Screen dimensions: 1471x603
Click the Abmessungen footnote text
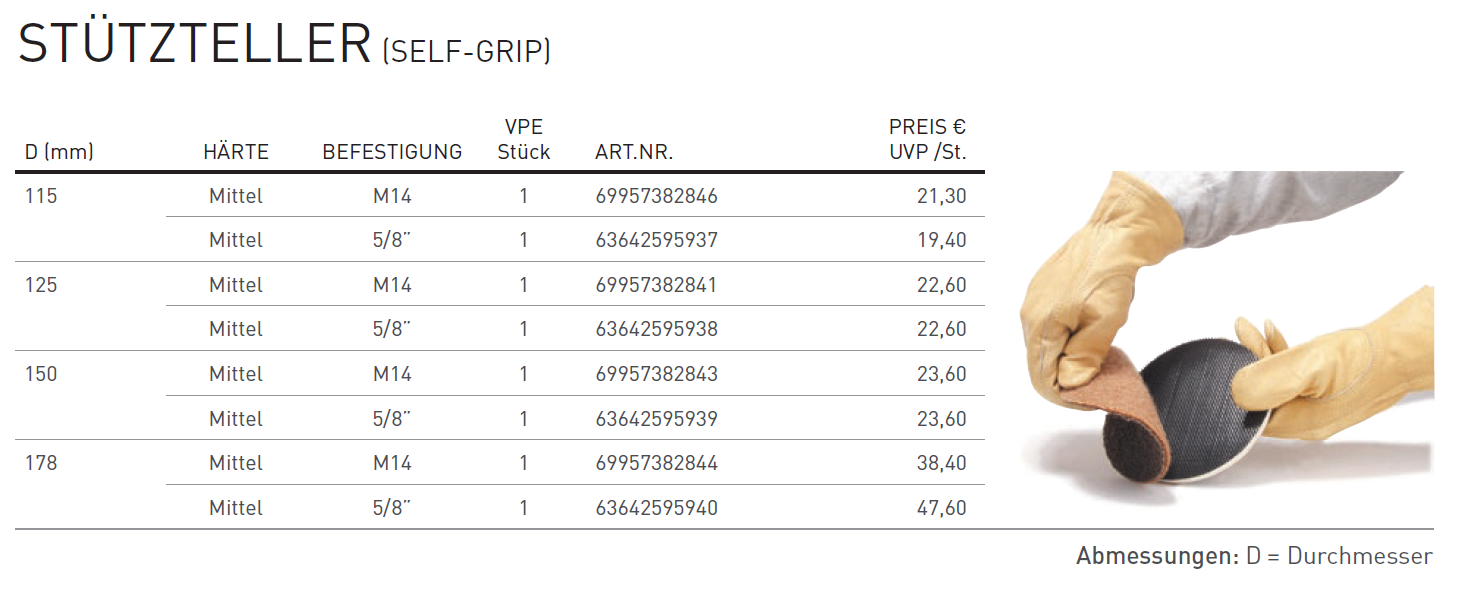(1254, 556)
